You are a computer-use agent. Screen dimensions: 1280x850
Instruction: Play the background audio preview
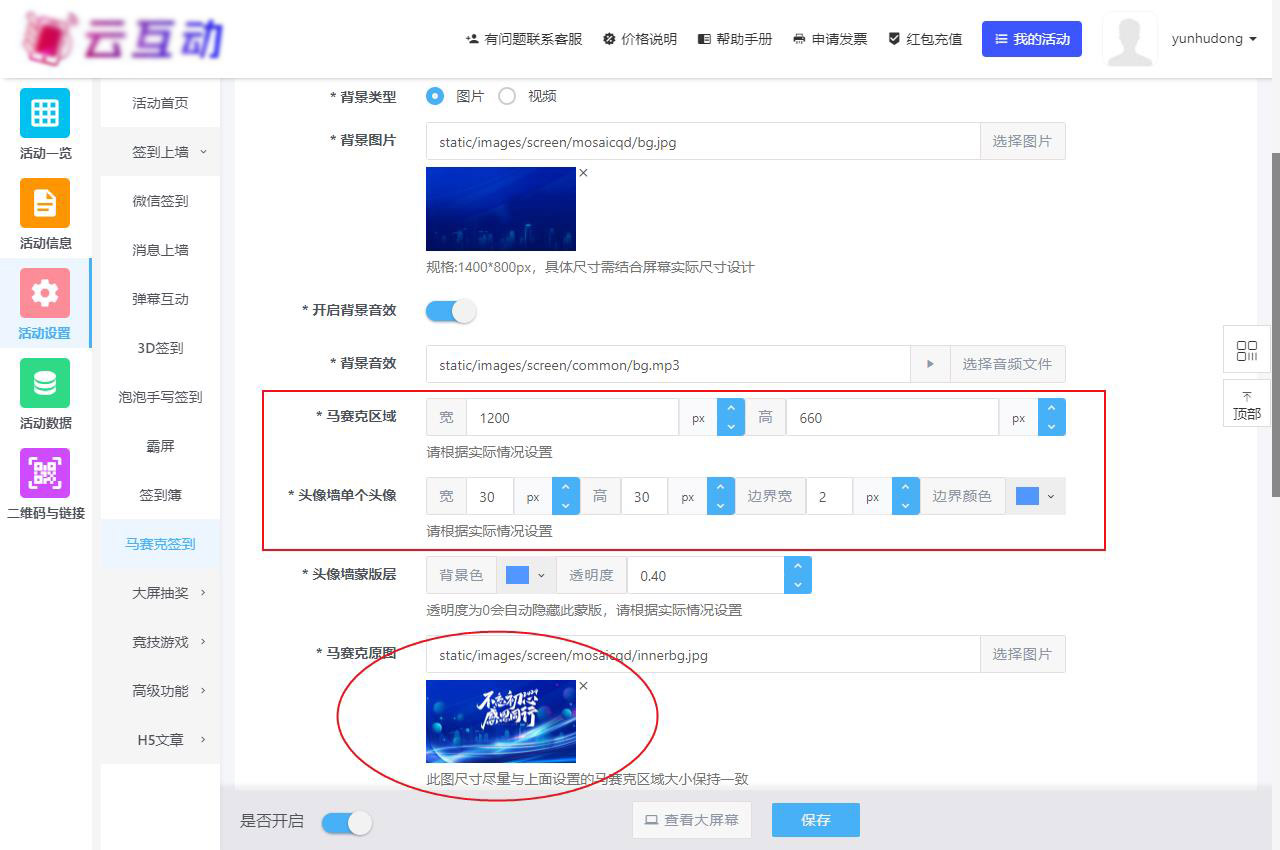pos(930,365)
